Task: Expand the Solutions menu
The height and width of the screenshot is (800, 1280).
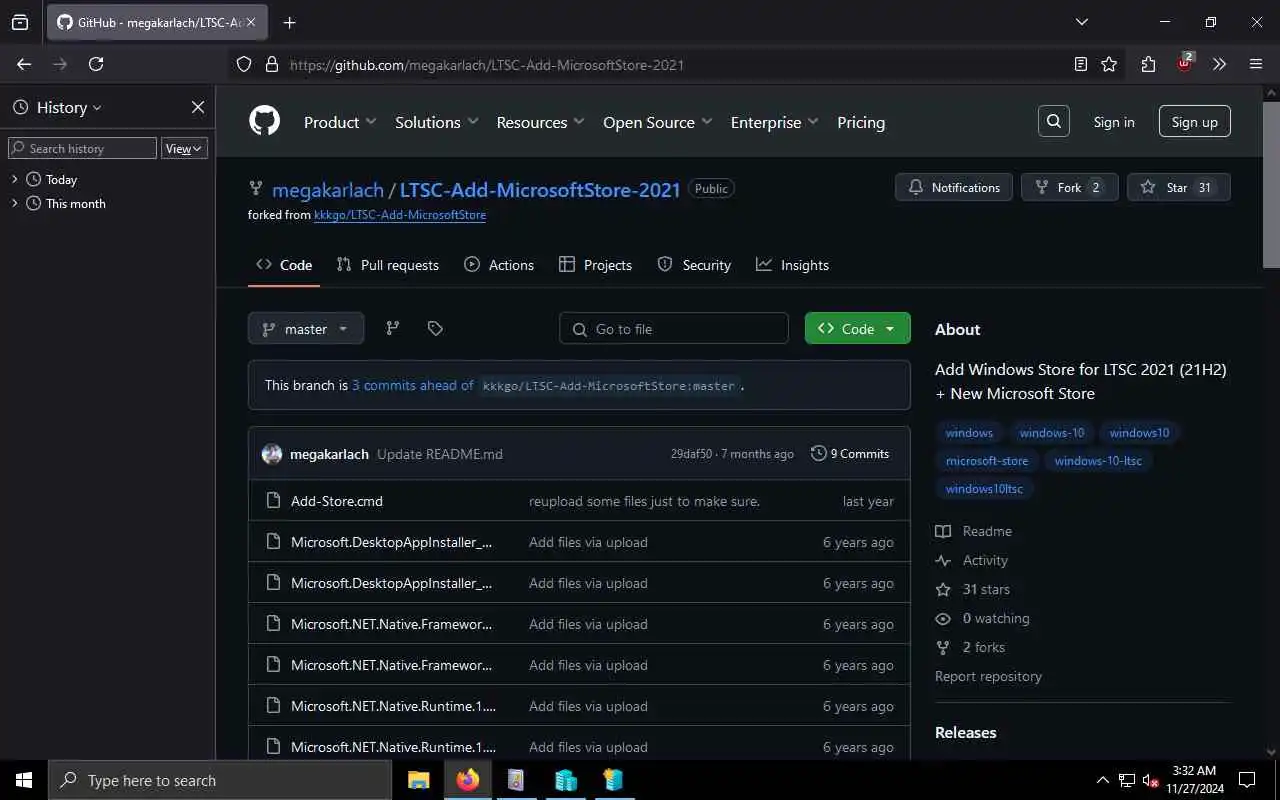Action: point(437,122)
